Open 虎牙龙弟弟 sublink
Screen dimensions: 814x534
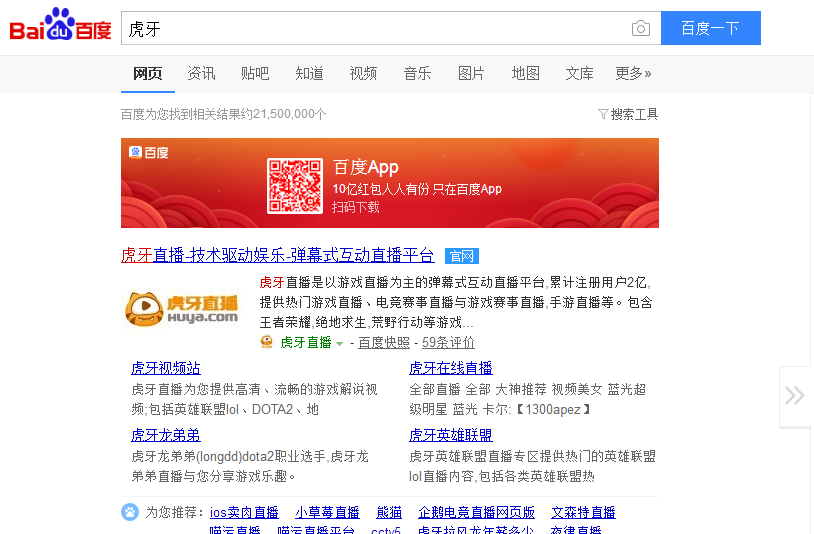tap(166, 435)
